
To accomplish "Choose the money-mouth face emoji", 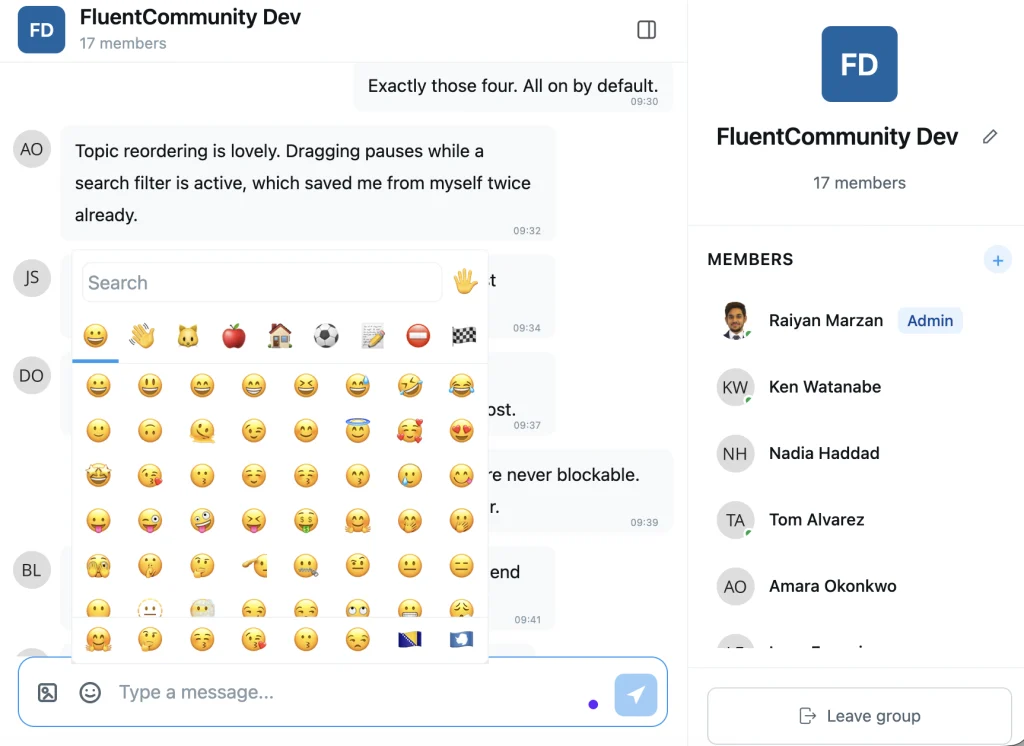I will coord(306,521).
